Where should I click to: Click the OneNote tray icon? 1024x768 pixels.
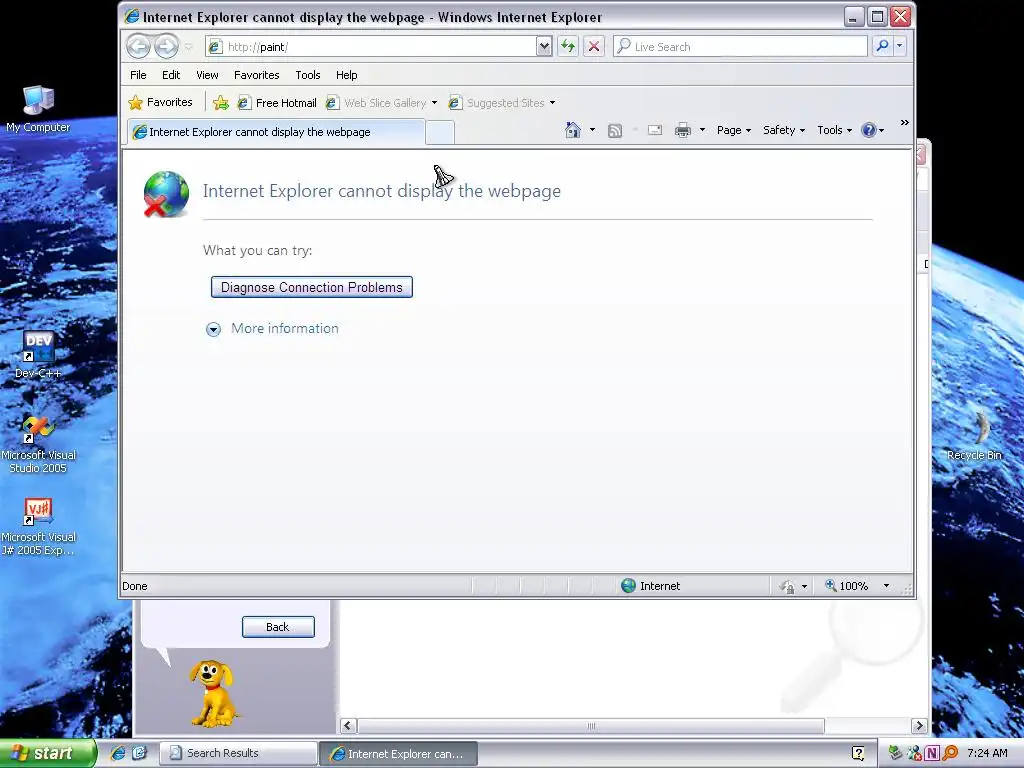click(x=932, y=754)
